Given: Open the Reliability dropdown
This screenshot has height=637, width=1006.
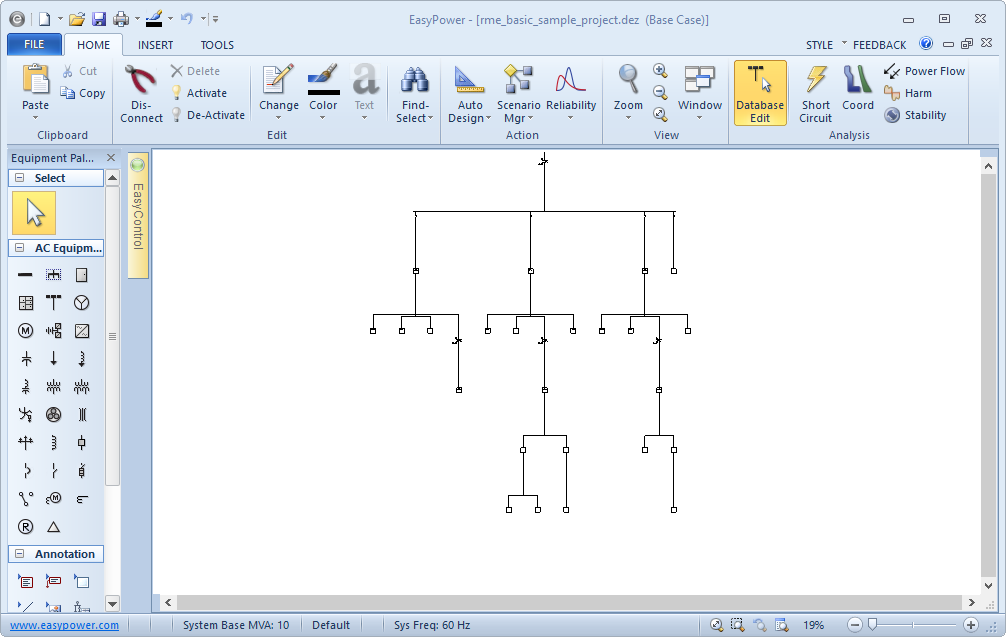Looking at the screenshot, I should [571, 93].
